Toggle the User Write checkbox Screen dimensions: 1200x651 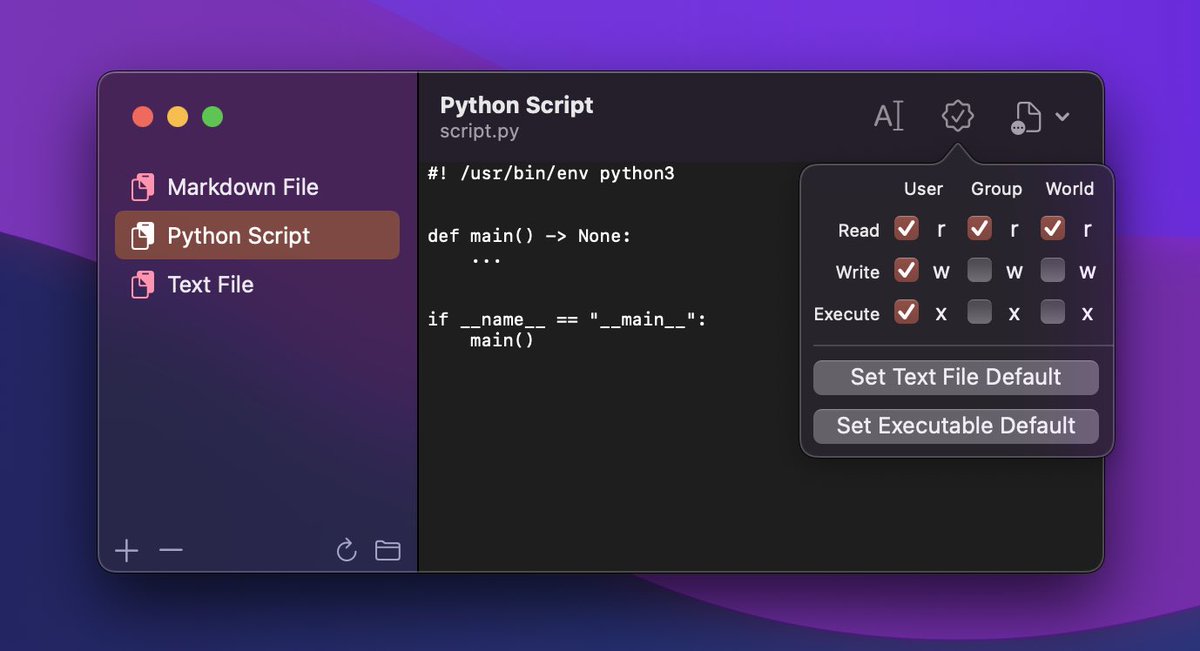[x=906, y=270]
